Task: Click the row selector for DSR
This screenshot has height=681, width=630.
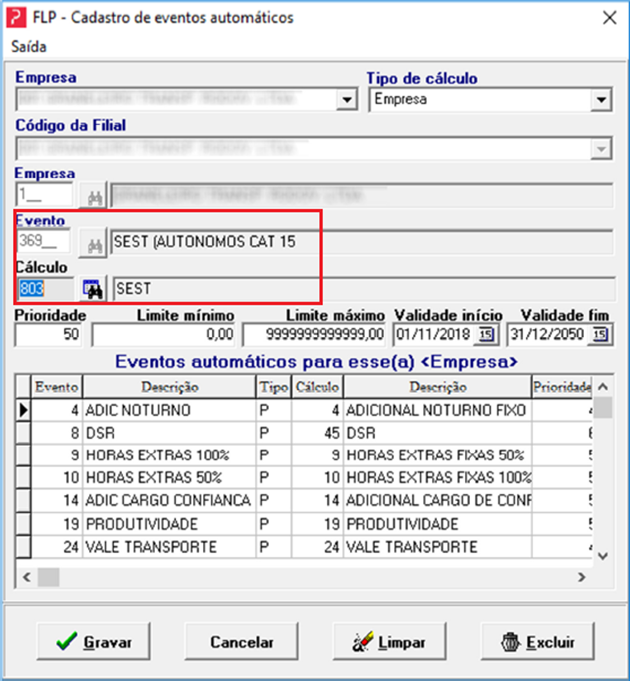Action: (x=23, y=433)
